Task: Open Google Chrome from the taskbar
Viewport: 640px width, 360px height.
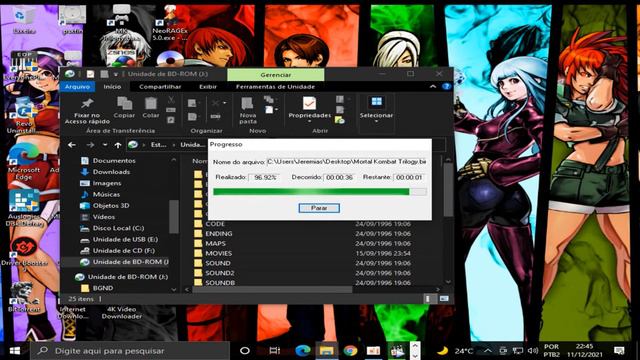Action: 350,351
